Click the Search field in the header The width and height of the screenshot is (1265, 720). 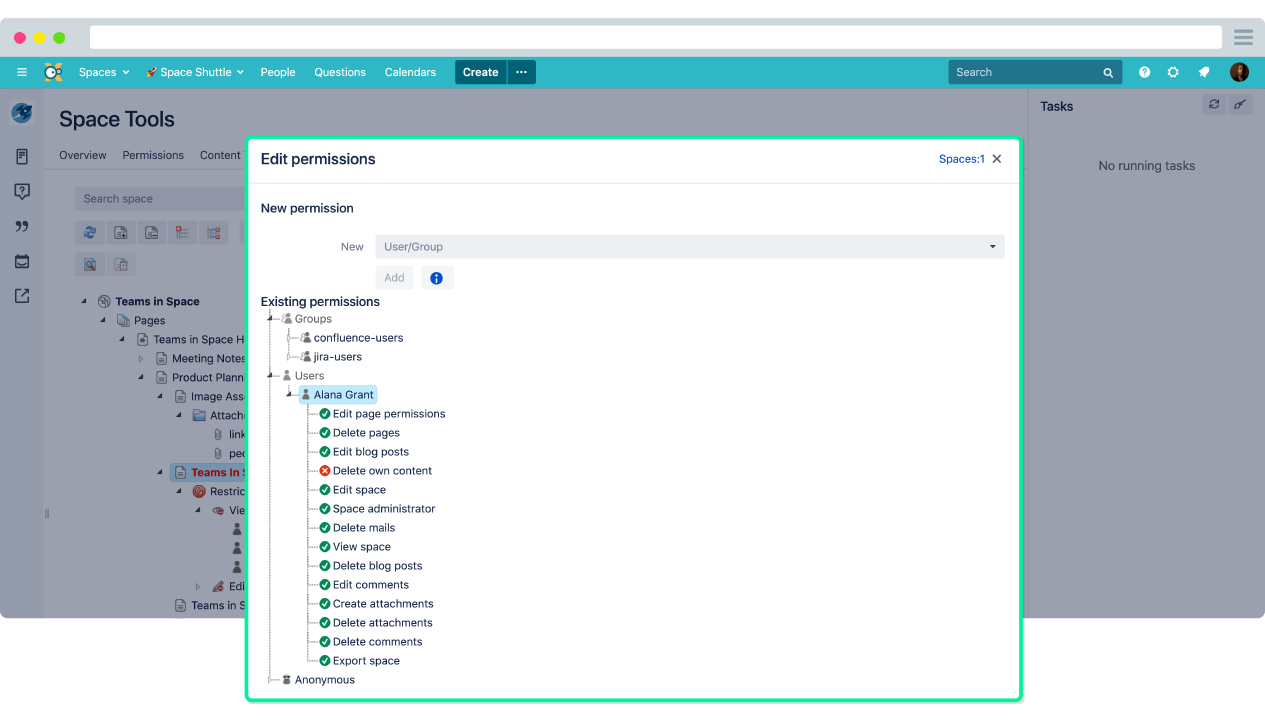tap(1026, 72)
